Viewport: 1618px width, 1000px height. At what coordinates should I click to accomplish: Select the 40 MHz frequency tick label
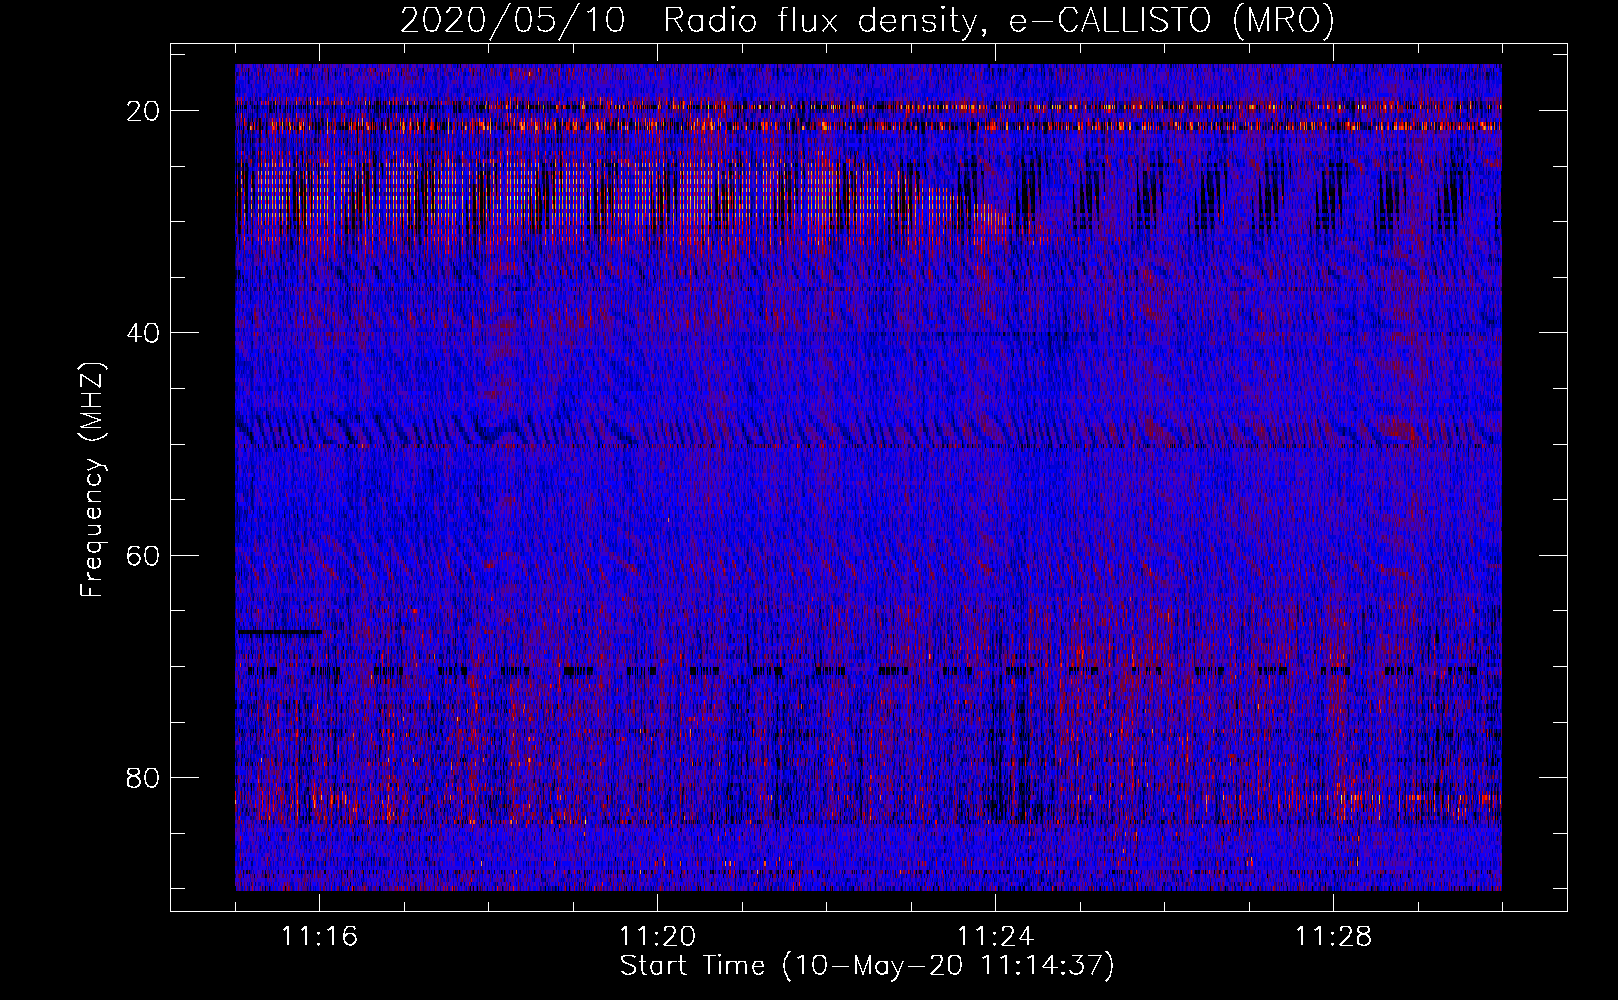[143, 332]
